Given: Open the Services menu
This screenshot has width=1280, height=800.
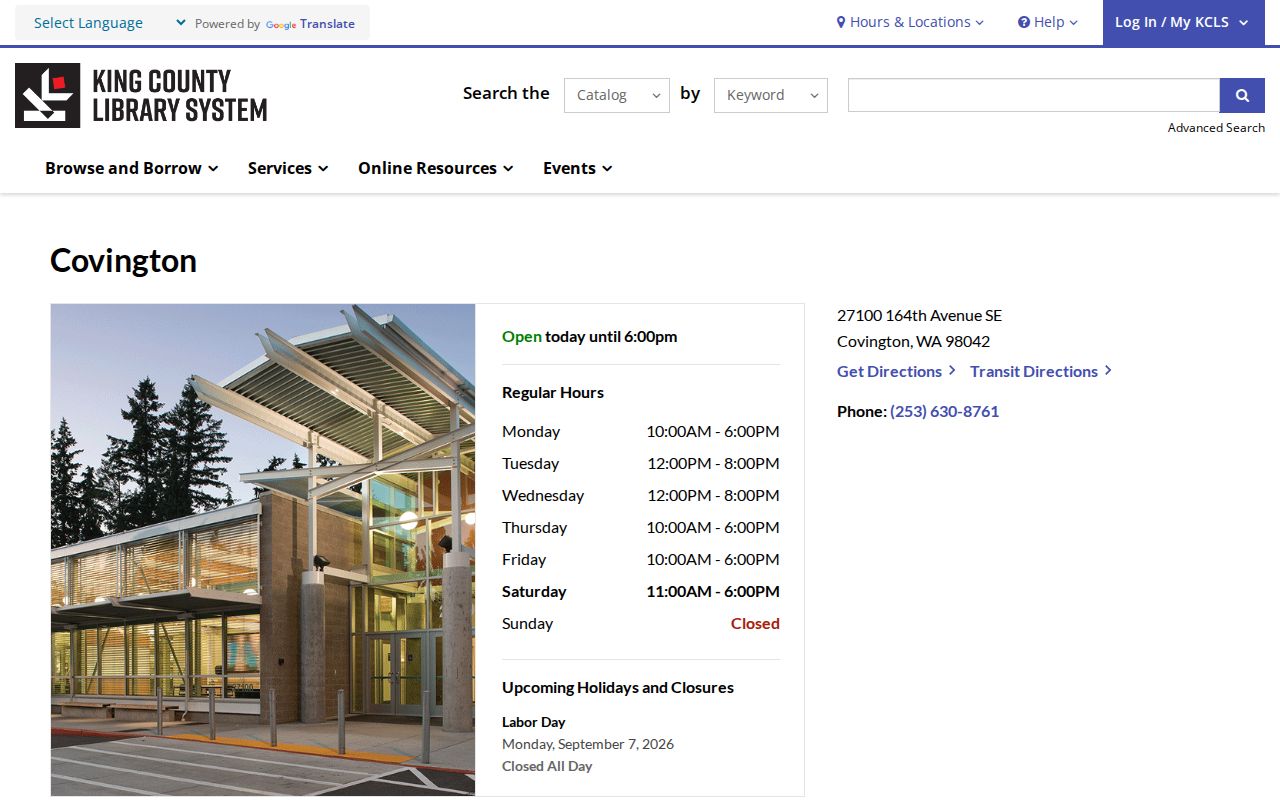Looking at the screenshot, I should (x=288, y=168).
